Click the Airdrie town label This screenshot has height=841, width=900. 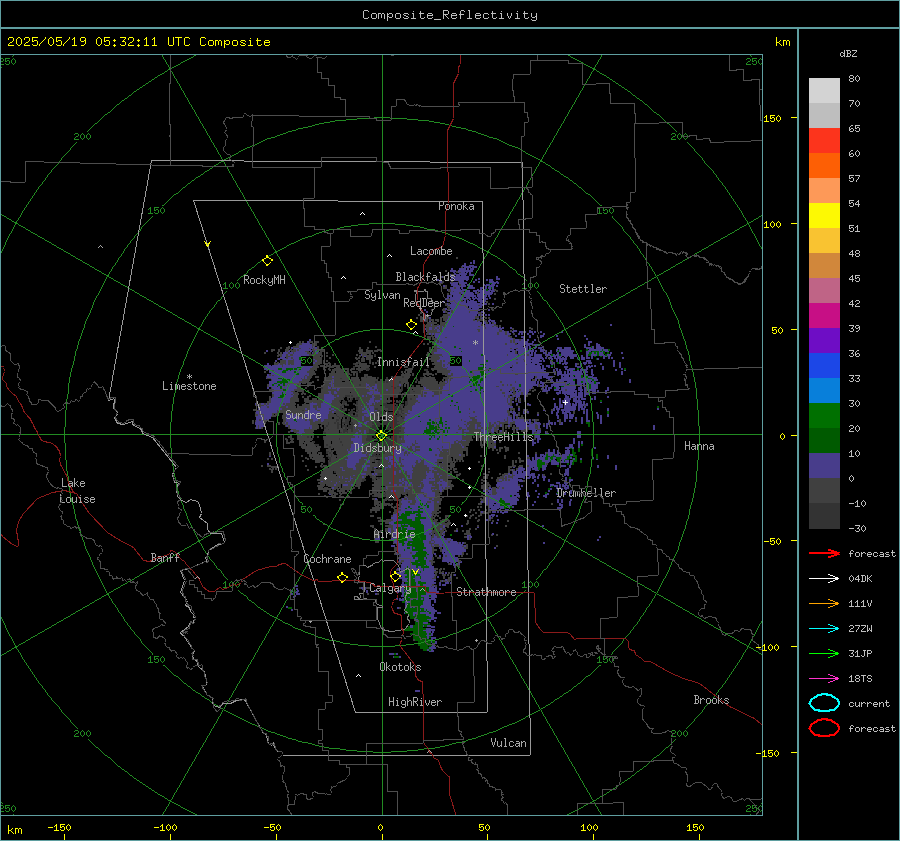point(394,534)
